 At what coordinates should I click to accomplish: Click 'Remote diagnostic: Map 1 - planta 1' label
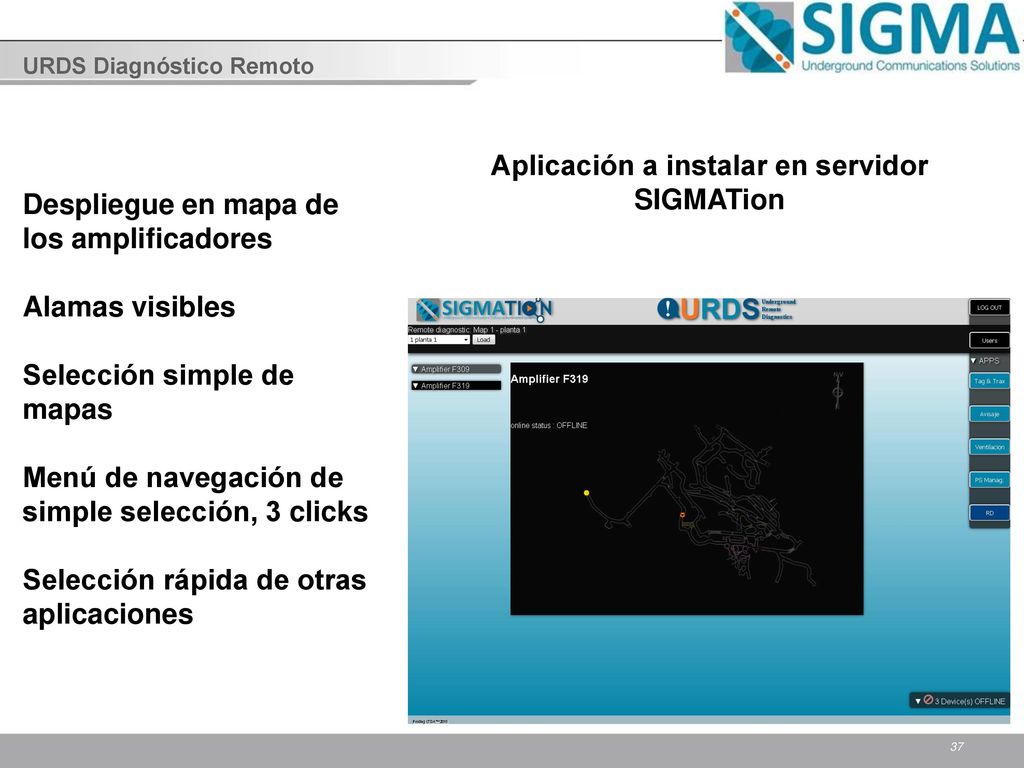pyautogui.click(x=467, y=330)
